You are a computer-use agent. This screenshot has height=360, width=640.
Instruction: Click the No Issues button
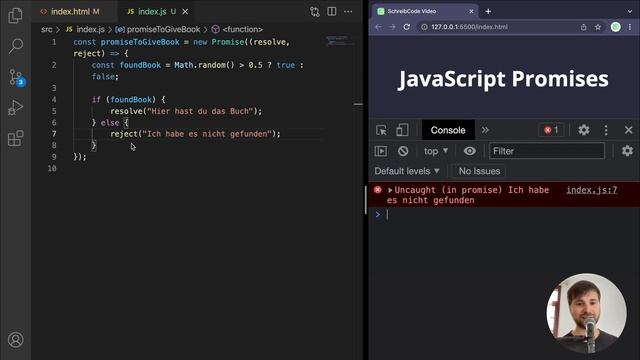click(479, 171)
